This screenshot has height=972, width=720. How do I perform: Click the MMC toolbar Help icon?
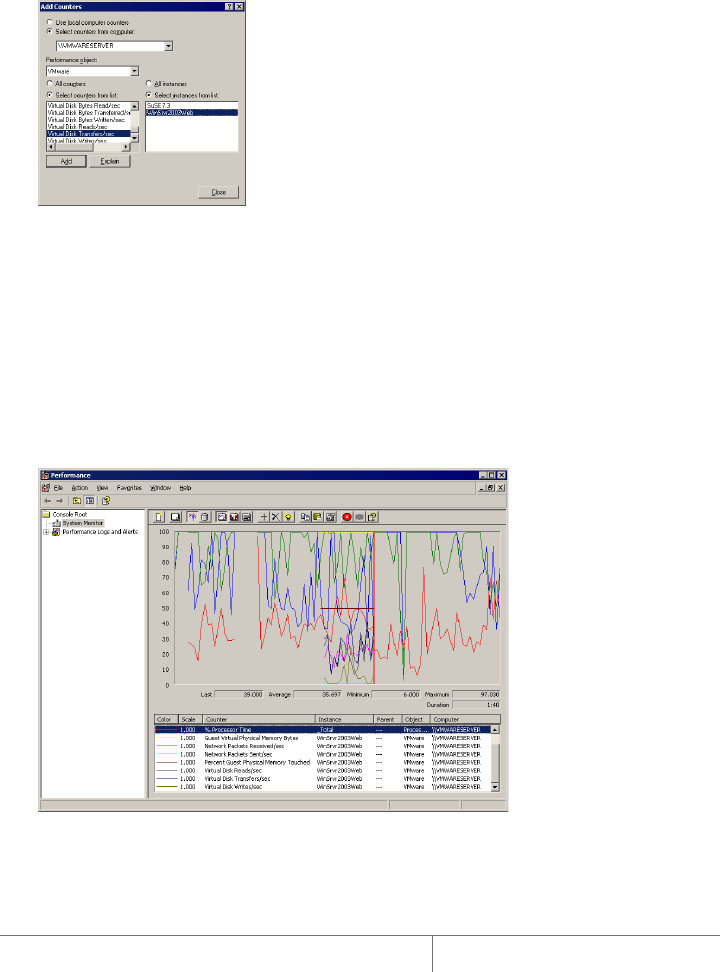coord(106,500)
